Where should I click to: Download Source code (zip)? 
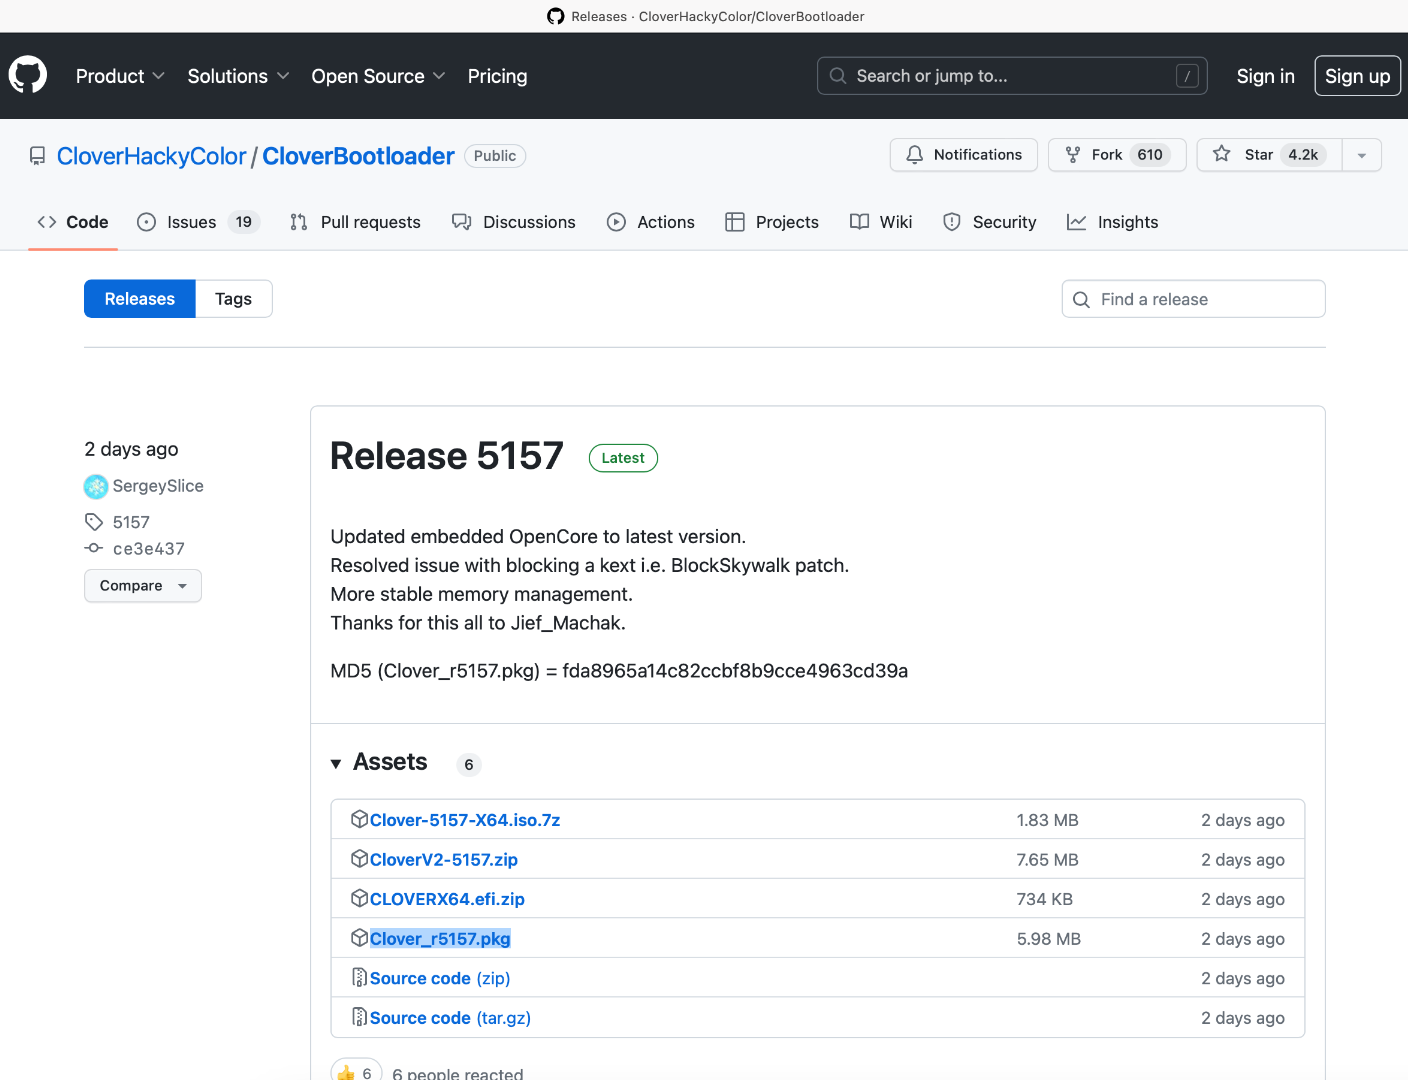coord(440,978)
